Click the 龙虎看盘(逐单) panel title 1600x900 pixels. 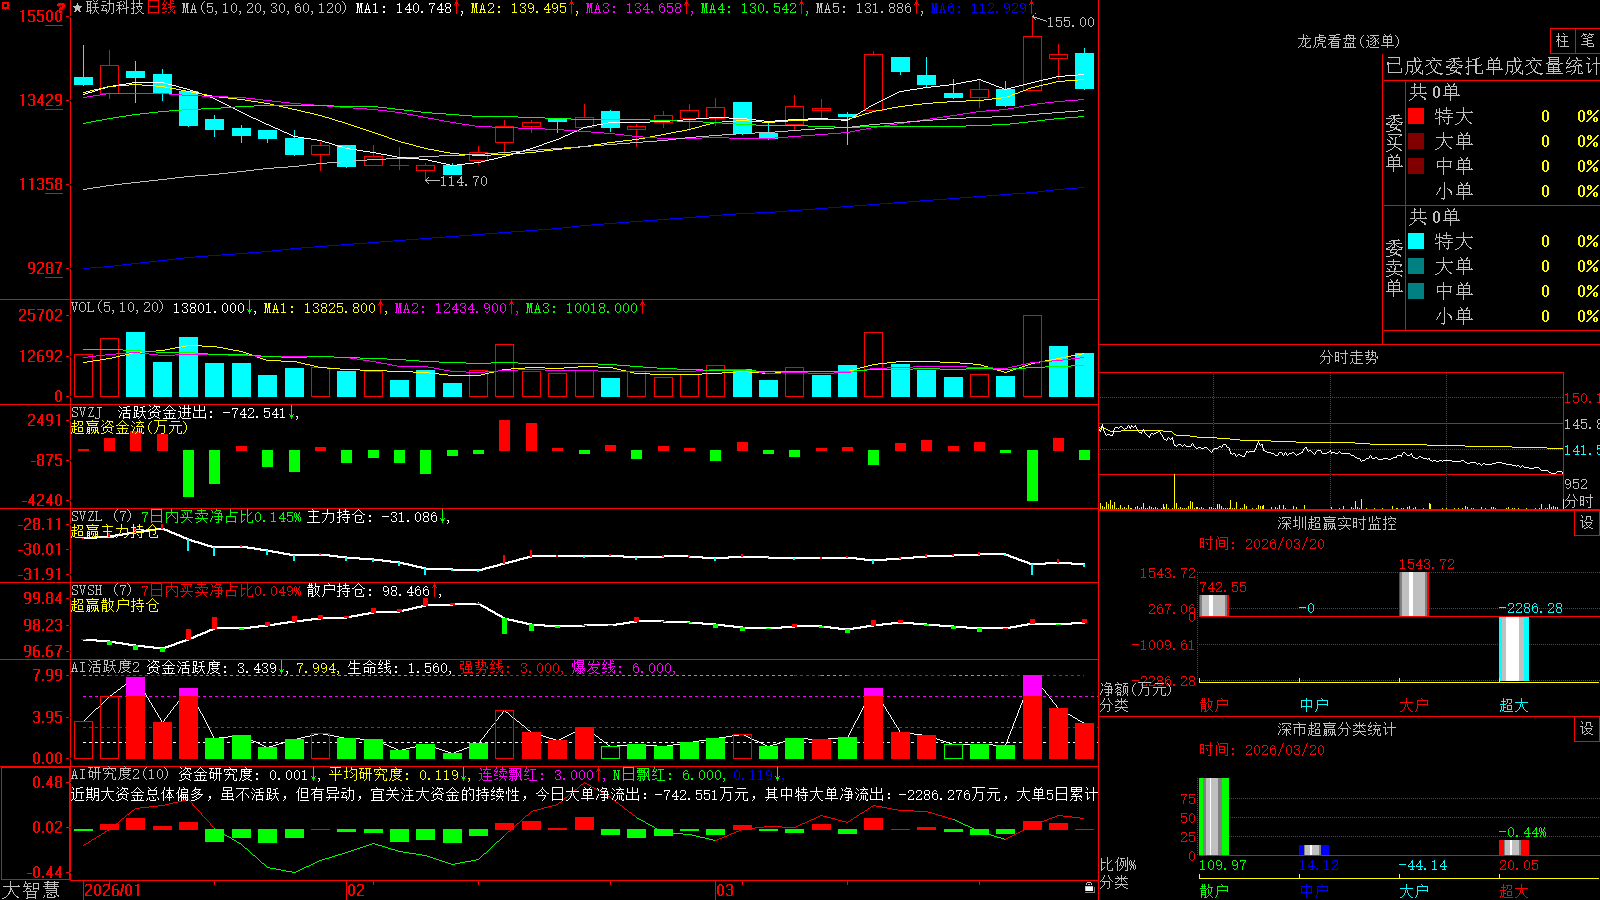click(x=1349, y=41)
